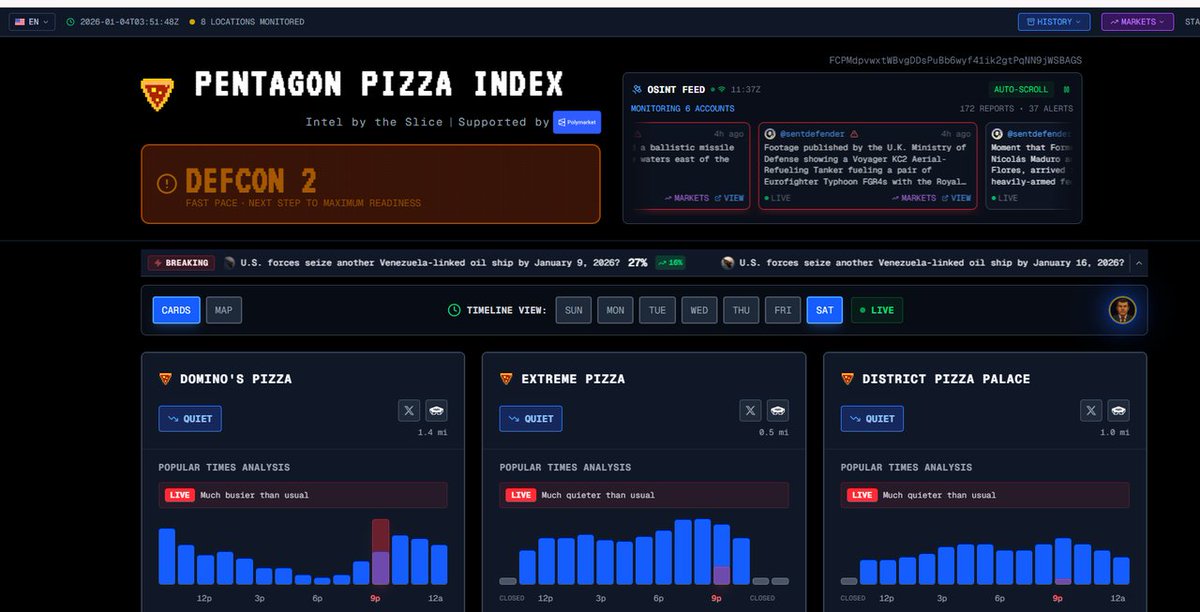Open VIEW on the ballistic missile feed card

730,198
